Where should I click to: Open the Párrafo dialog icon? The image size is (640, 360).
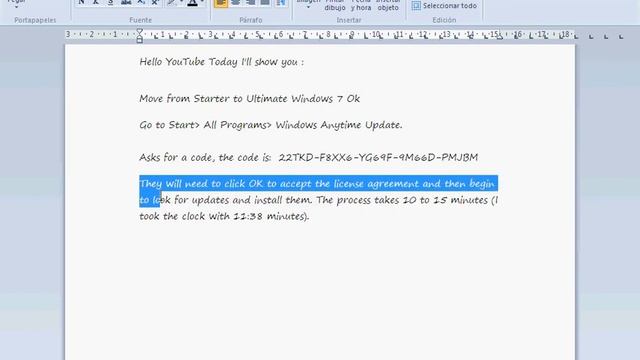click(x=280, y=3)
